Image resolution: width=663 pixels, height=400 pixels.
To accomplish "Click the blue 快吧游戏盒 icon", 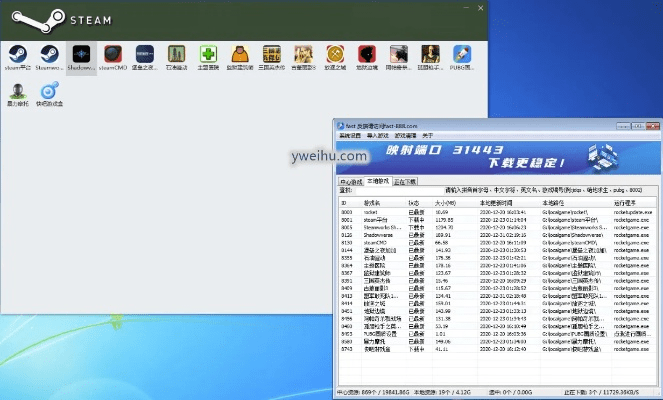I will [x=49, y=92].
